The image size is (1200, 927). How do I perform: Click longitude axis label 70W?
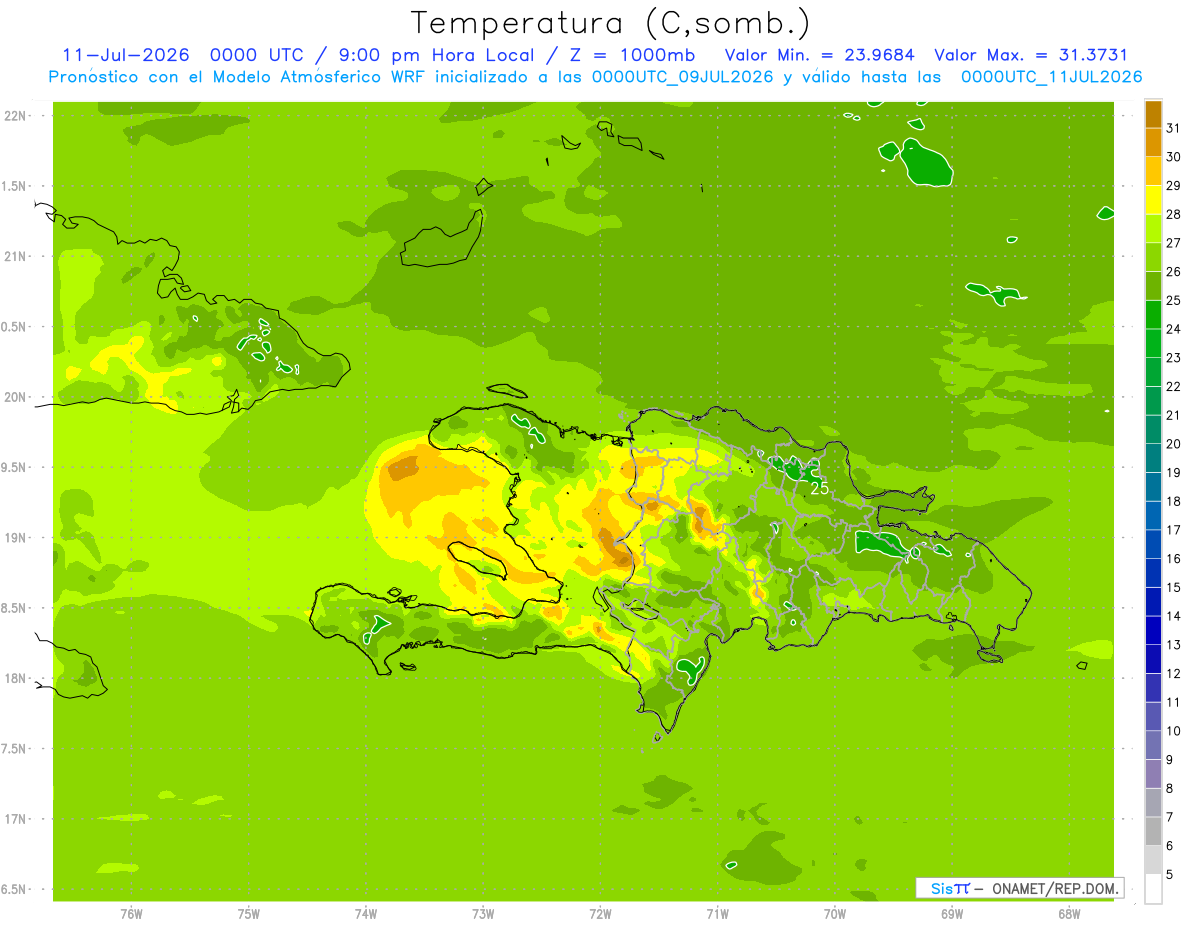[835, 914]
